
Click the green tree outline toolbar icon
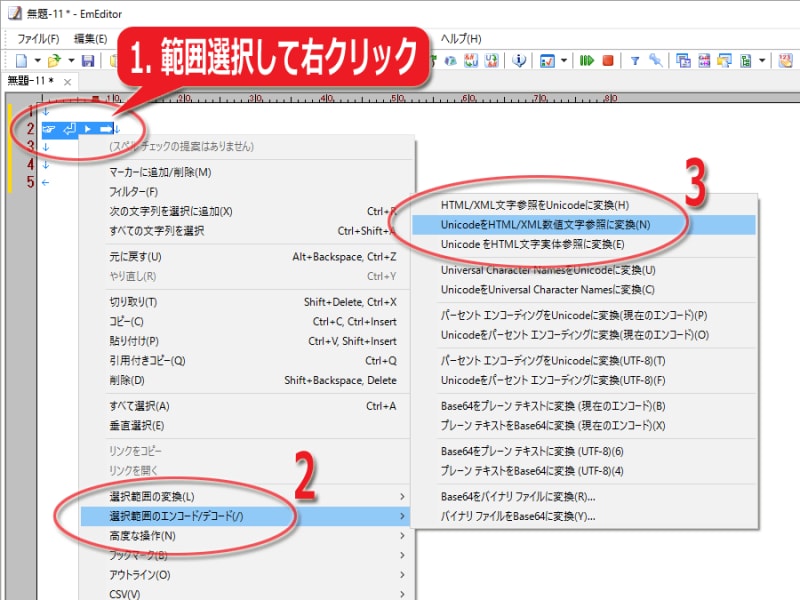point(746,61)
